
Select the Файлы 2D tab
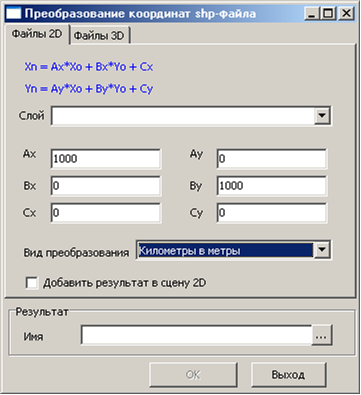tap(37, 34)
